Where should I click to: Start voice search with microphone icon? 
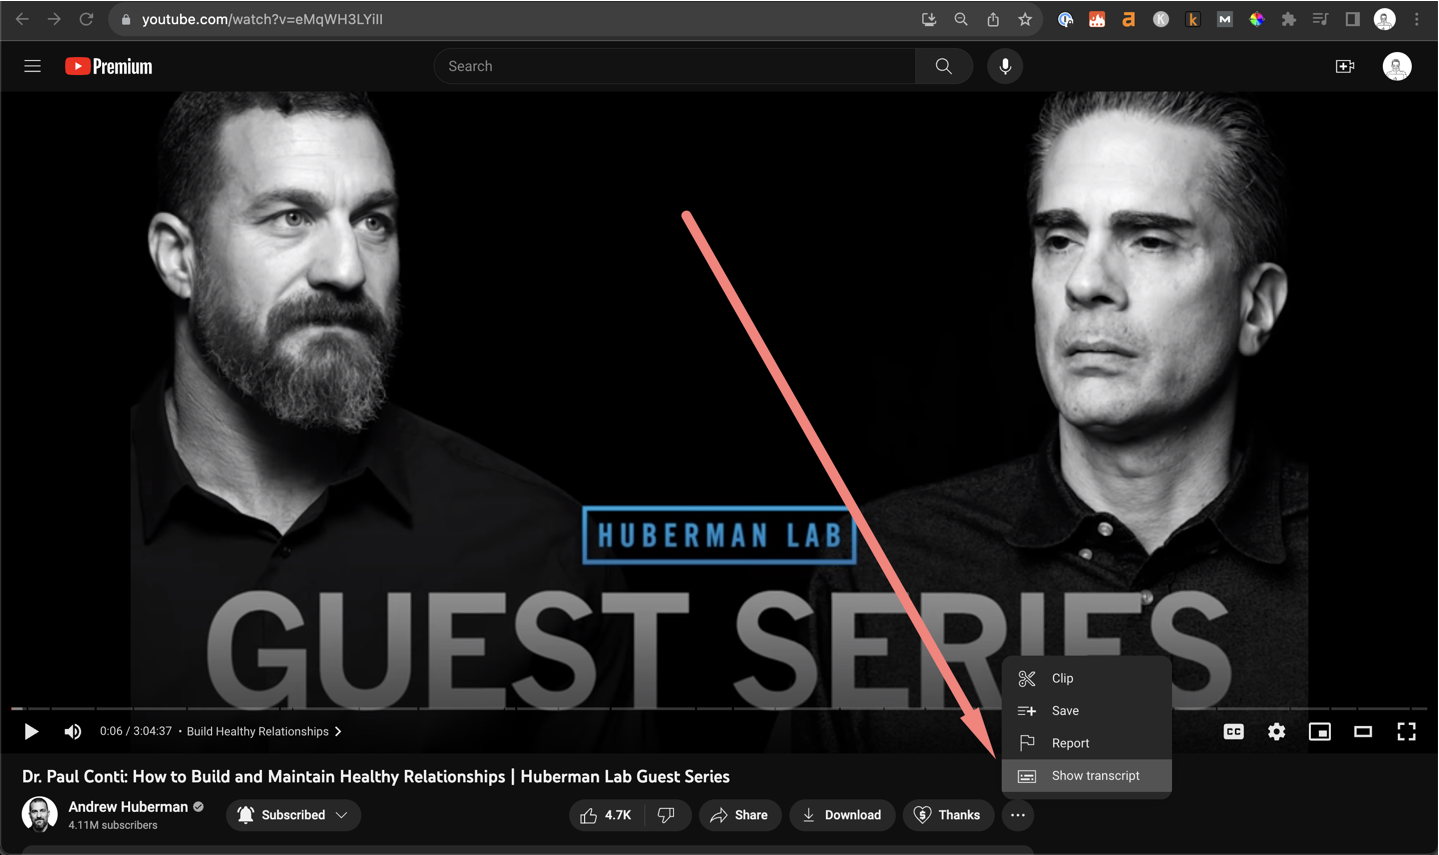(x=1005, y=66)
